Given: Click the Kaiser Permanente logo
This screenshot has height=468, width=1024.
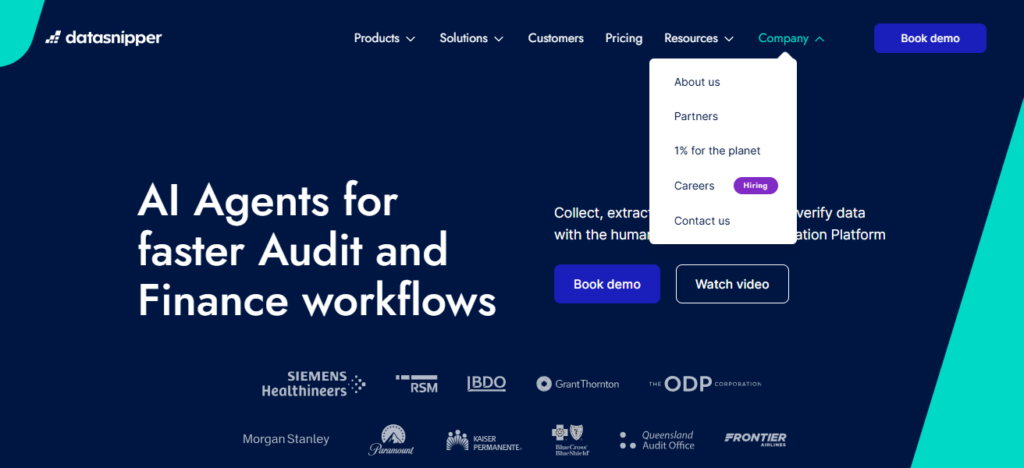Looking at the screenshot, I should (x=484, y=441).
